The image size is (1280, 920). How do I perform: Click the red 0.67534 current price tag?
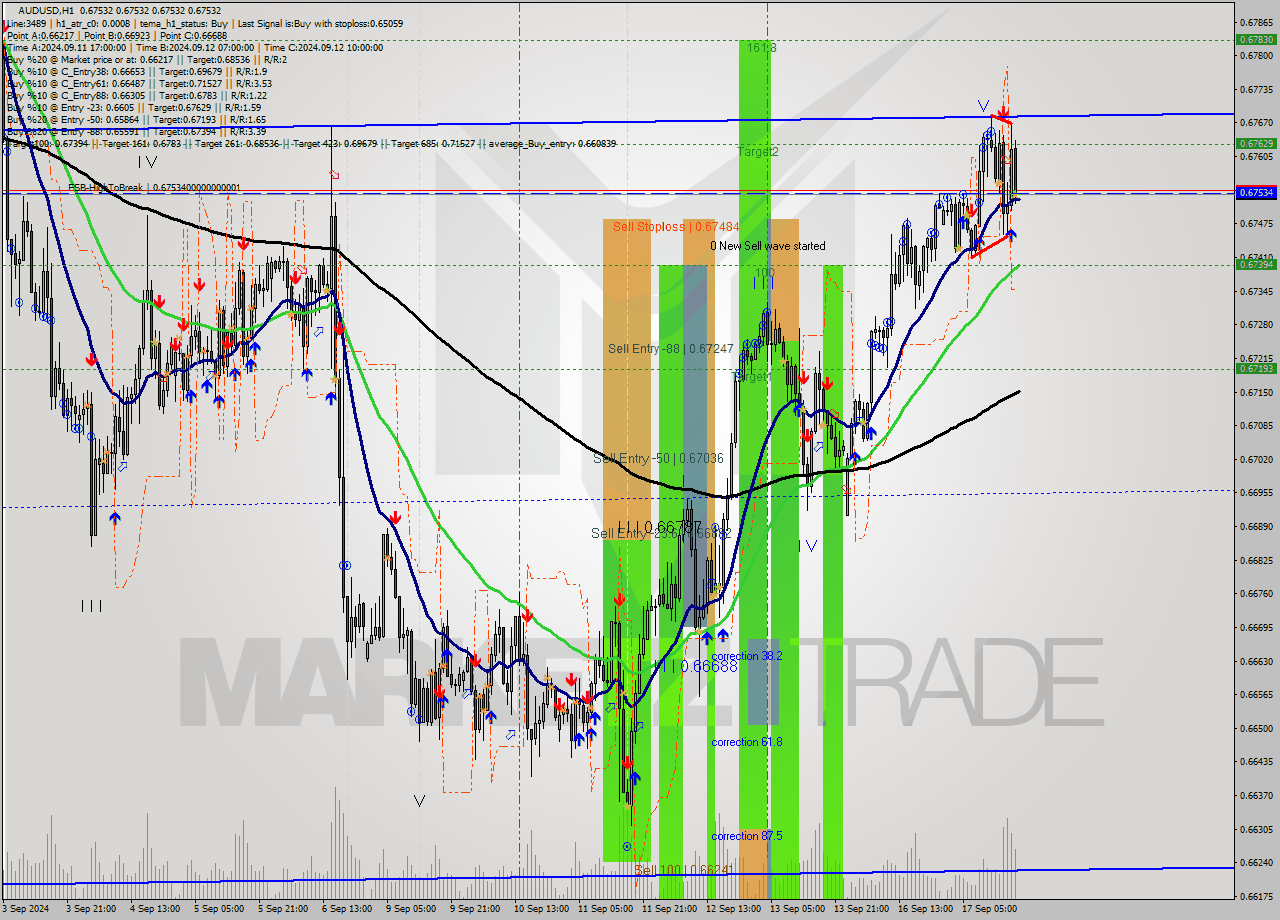pyautogui.click(x=1256, y=193)
